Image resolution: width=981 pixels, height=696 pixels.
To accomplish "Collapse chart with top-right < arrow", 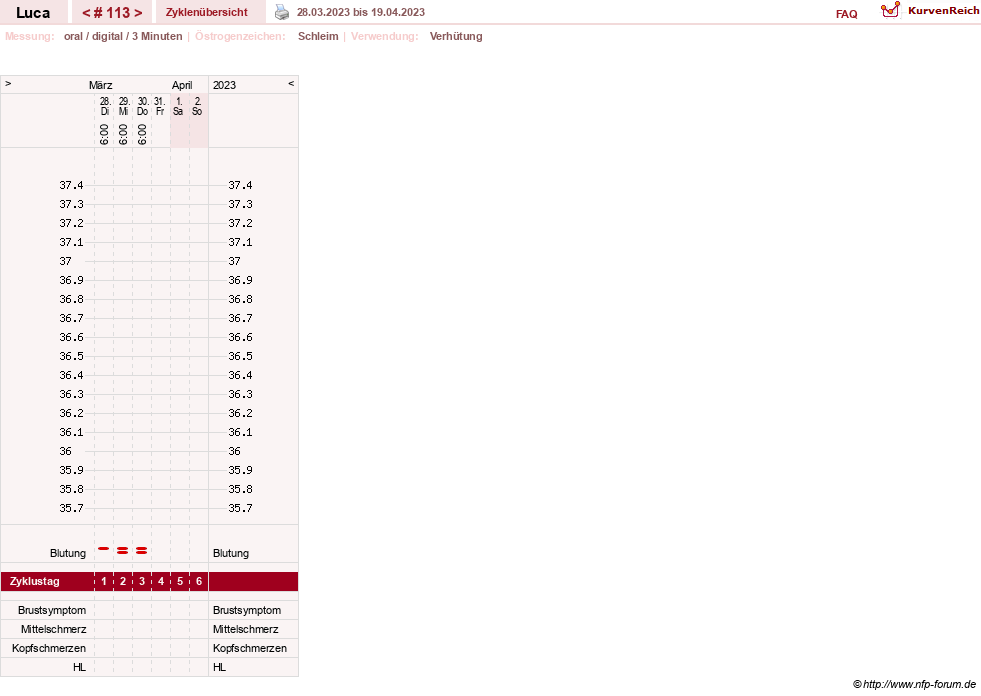I will [291, 83].
